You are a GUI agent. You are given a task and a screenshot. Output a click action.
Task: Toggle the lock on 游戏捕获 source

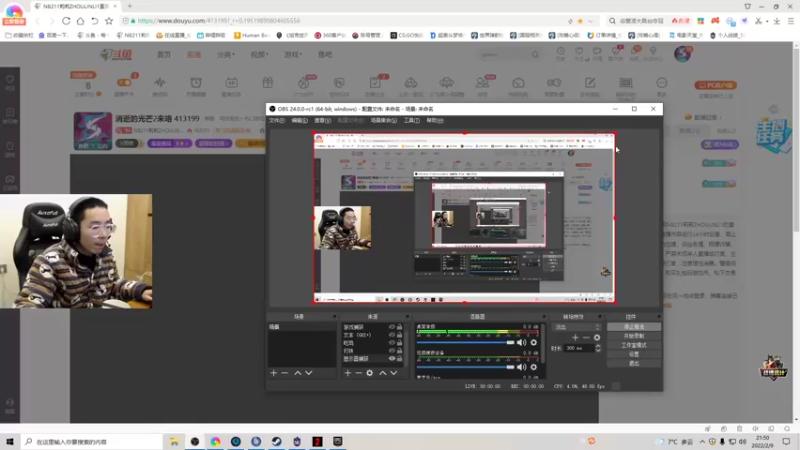pos(399,327)
